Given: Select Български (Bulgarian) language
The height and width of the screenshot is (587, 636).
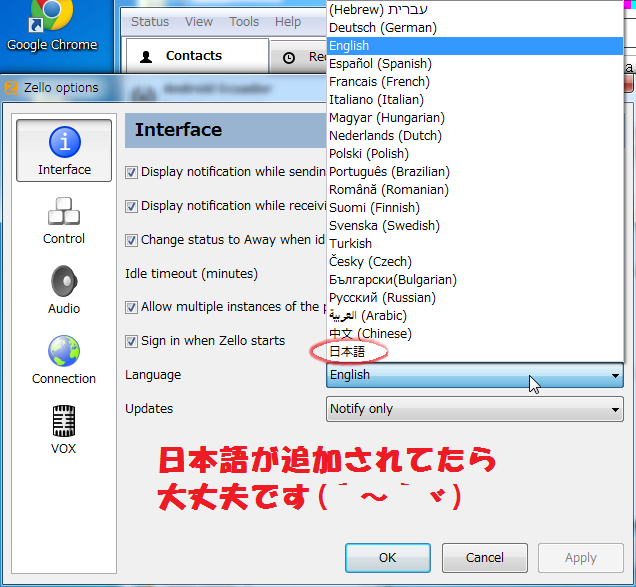Looking at the screenshot, I should (x=475, y=280).
